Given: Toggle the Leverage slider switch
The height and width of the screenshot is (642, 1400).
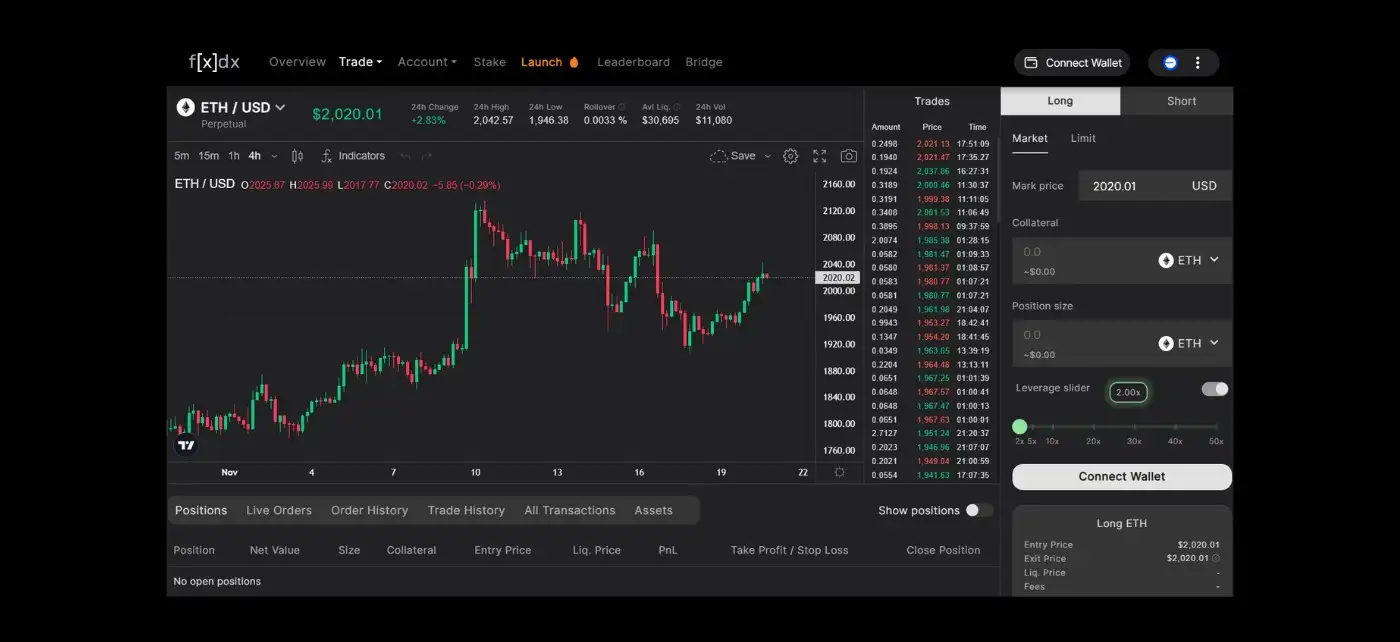Looking at the screenshot, I should click(x=1215, y=389).
